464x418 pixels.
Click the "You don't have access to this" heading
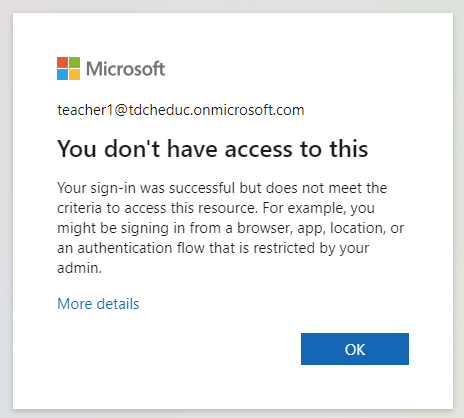tap(213, 149)
